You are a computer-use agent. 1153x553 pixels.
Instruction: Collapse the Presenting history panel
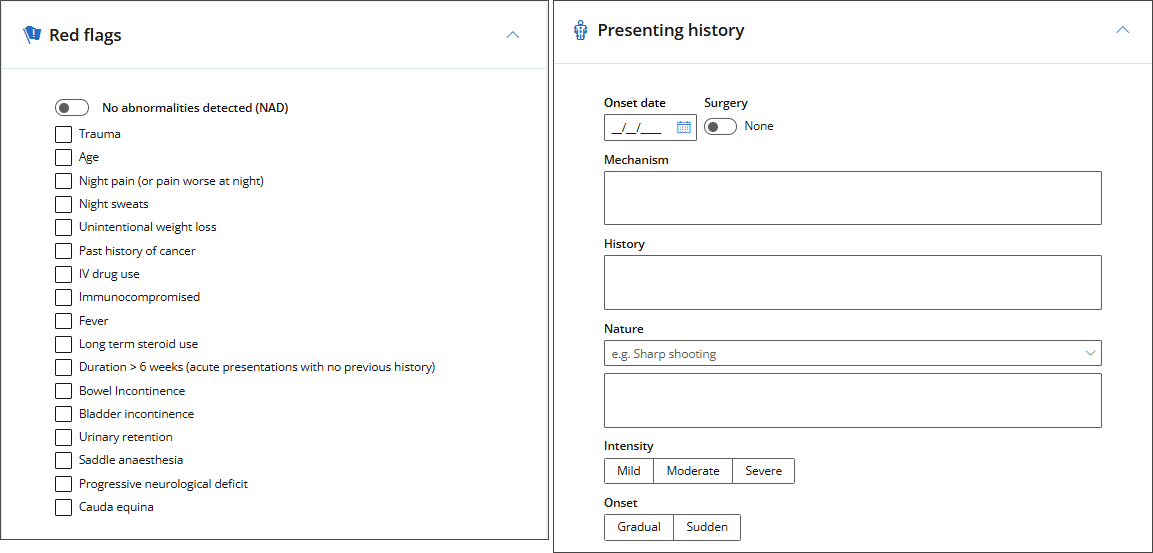1123,30
